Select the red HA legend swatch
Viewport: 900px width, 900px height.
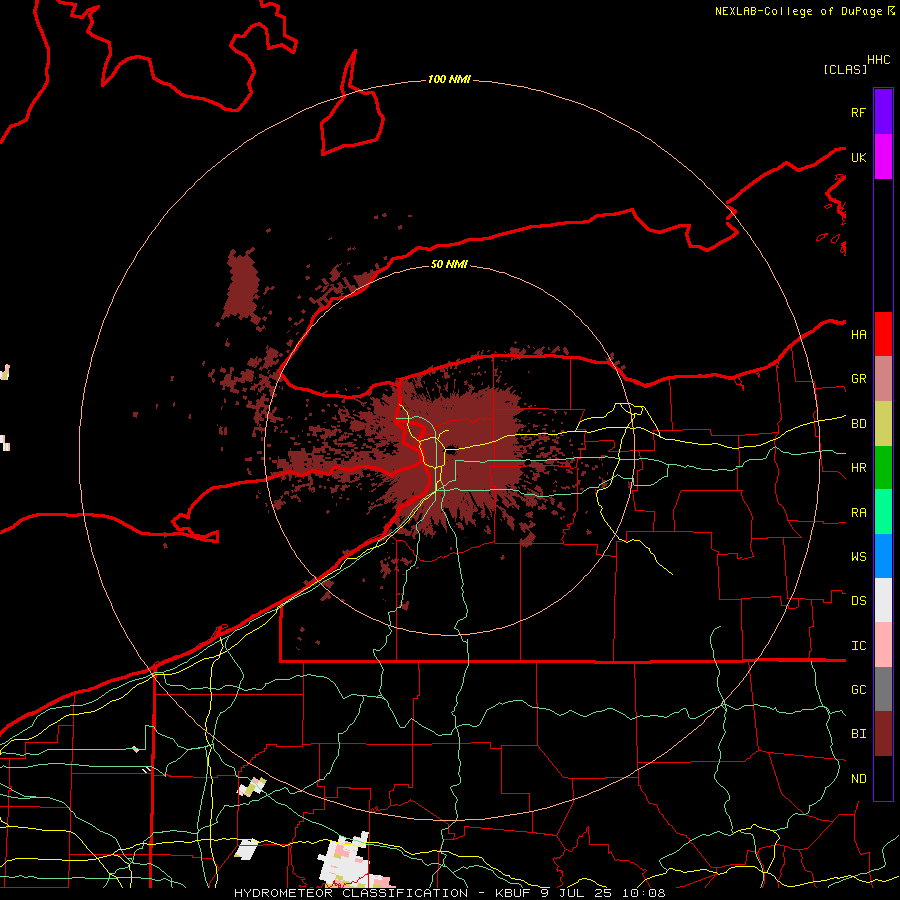[x=883, y=334]
